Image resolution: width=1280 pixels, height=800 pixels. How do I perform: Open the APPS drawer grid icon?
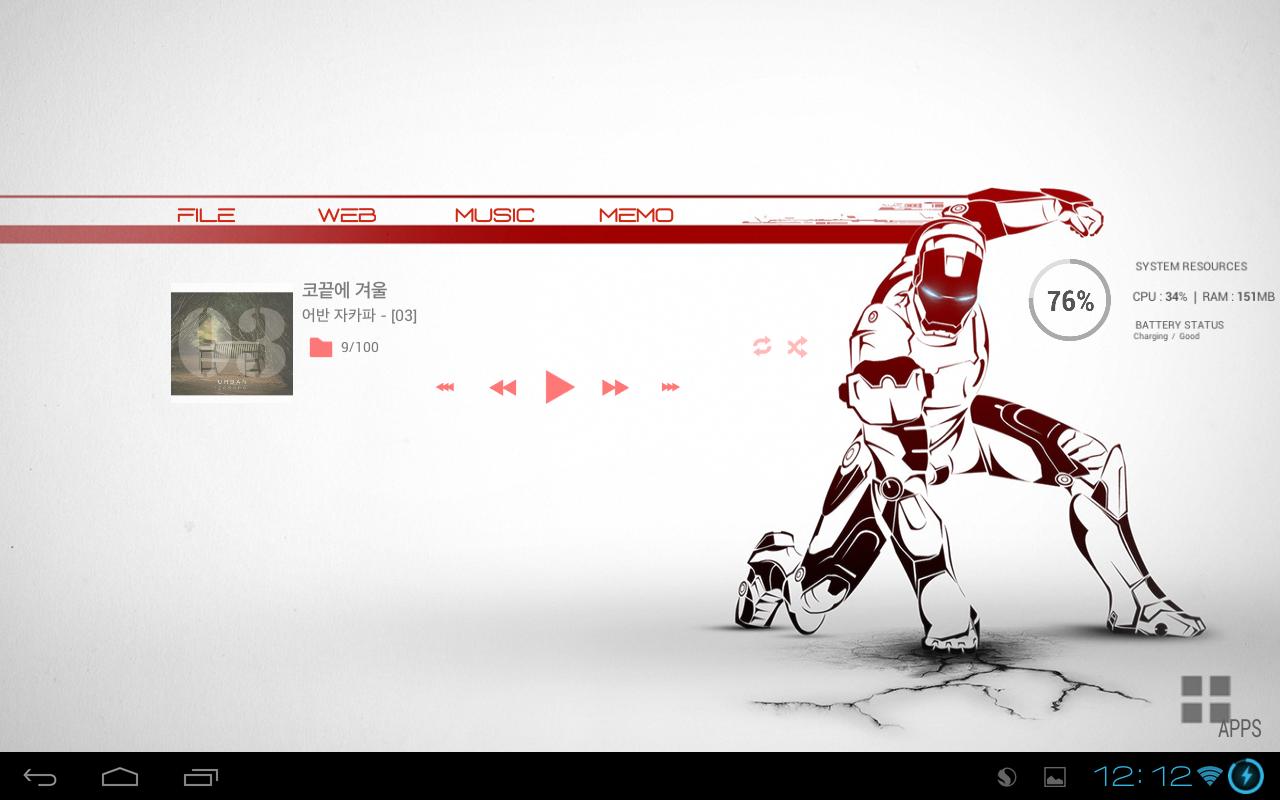pyautogui.click(x=1206, y=699)
